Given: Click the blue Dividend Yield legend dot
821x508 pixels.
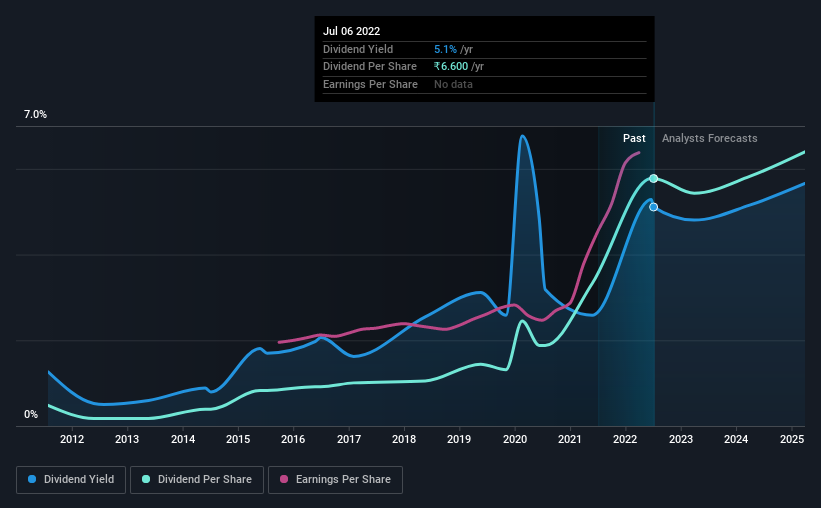Looking at the screenshot, I should pyautogui.click(x=32, y=479).
